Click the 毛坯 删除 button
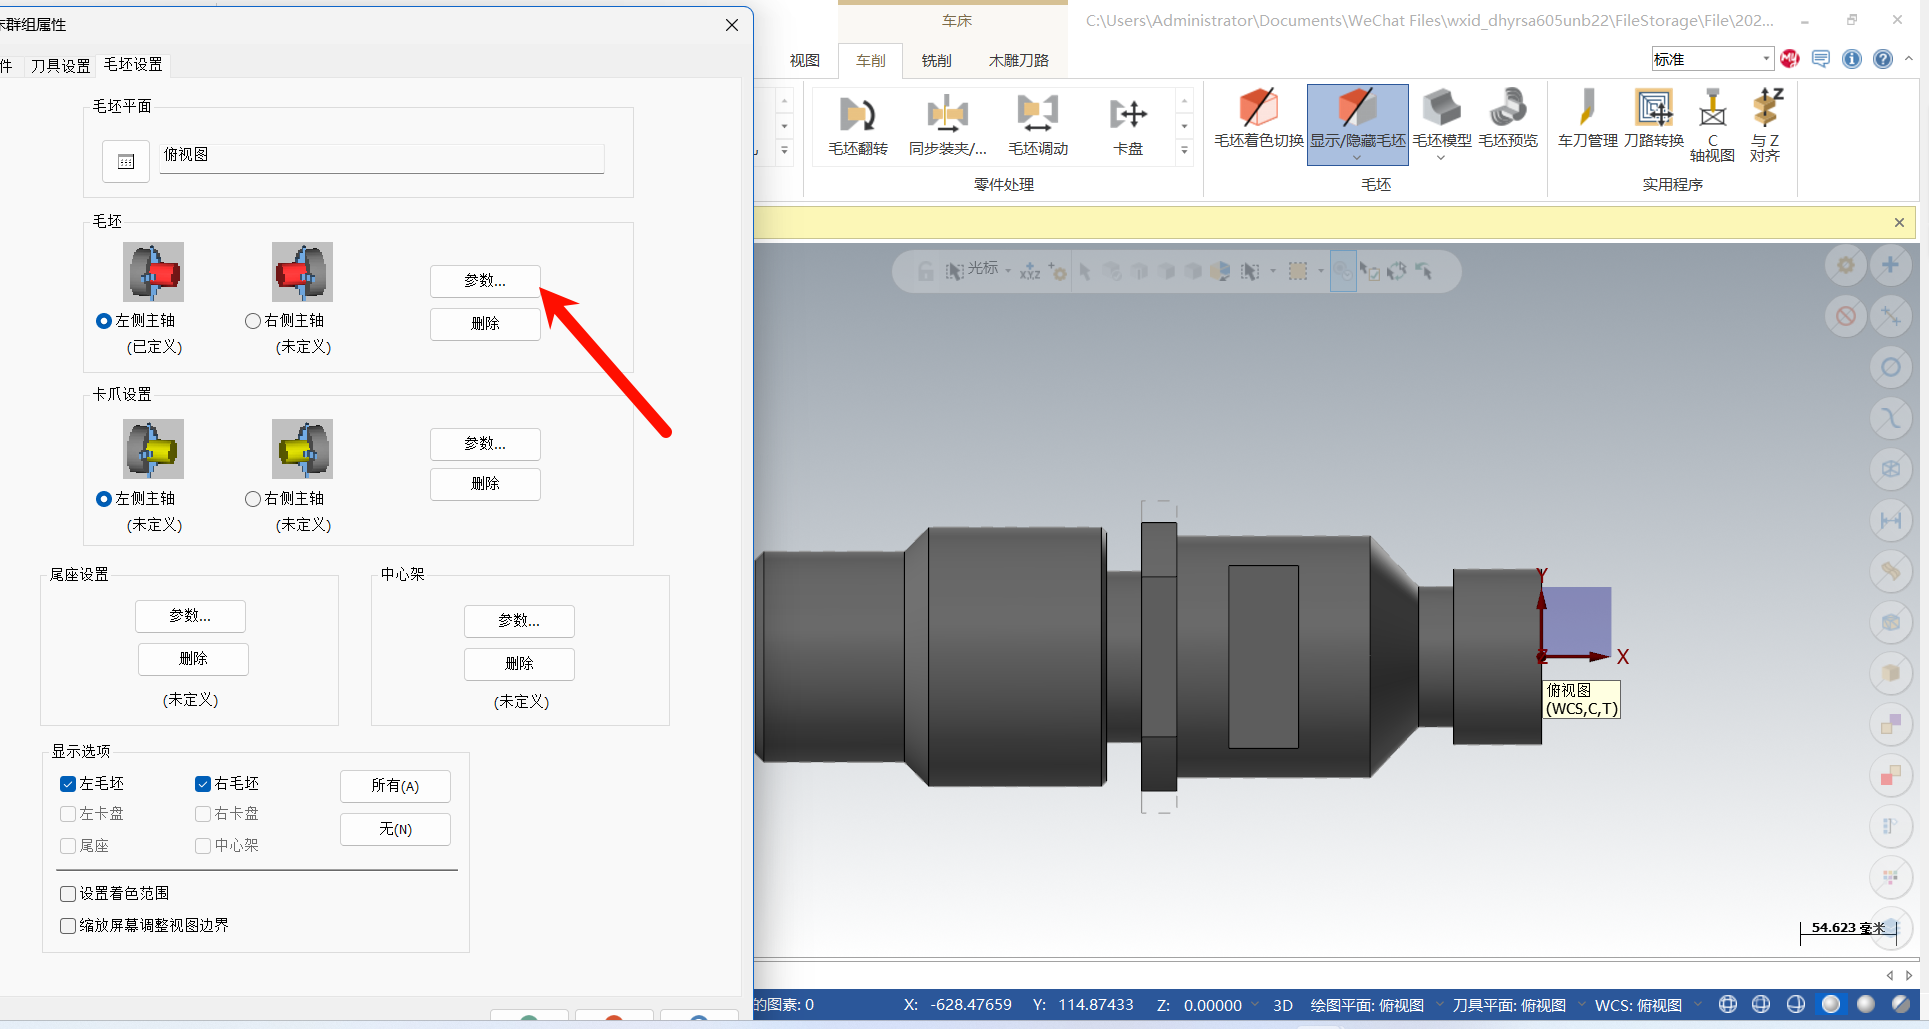The image size is (1929, 1029). [x=485, y=324]
